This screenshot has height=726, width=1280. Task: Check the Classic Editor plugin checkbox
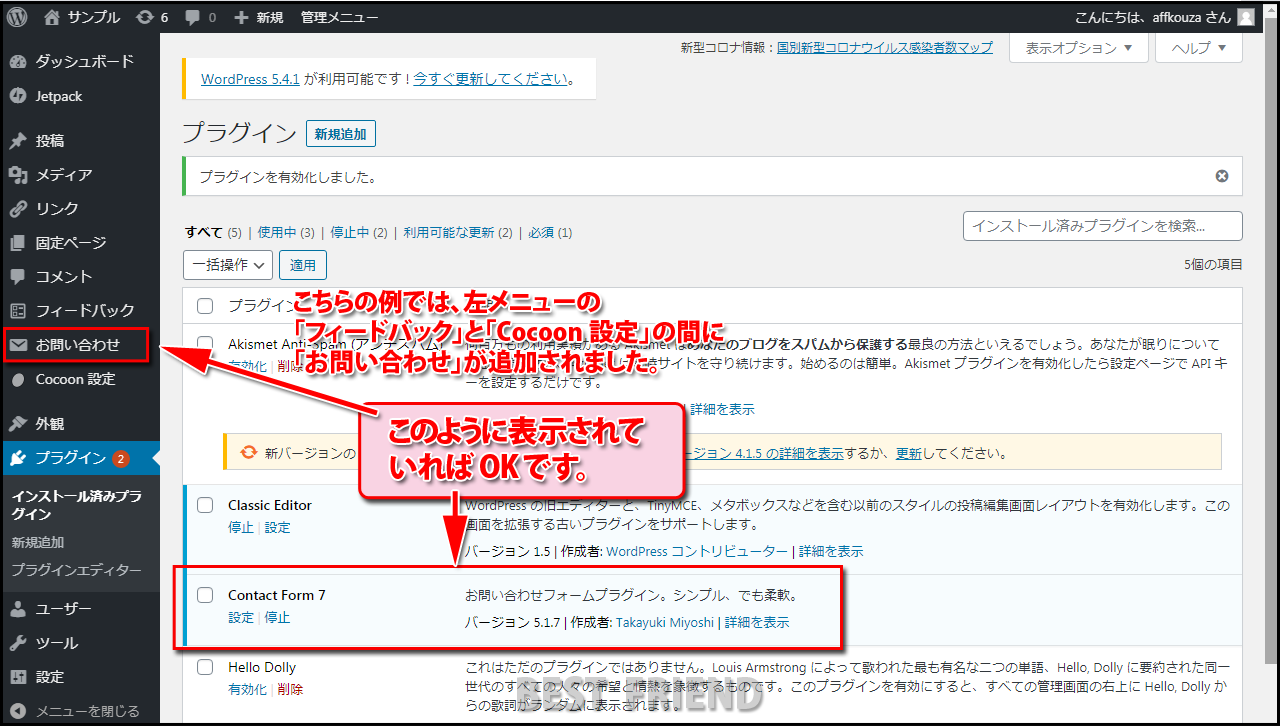pos(205,505)
